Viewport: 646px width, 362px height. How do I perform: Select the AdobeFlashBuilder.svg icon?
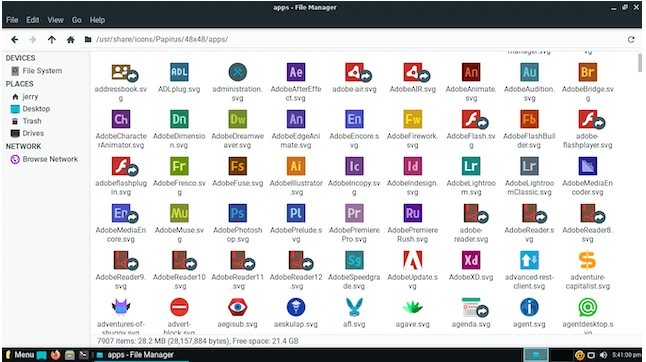pyautogui.click(x=529, y=119)
